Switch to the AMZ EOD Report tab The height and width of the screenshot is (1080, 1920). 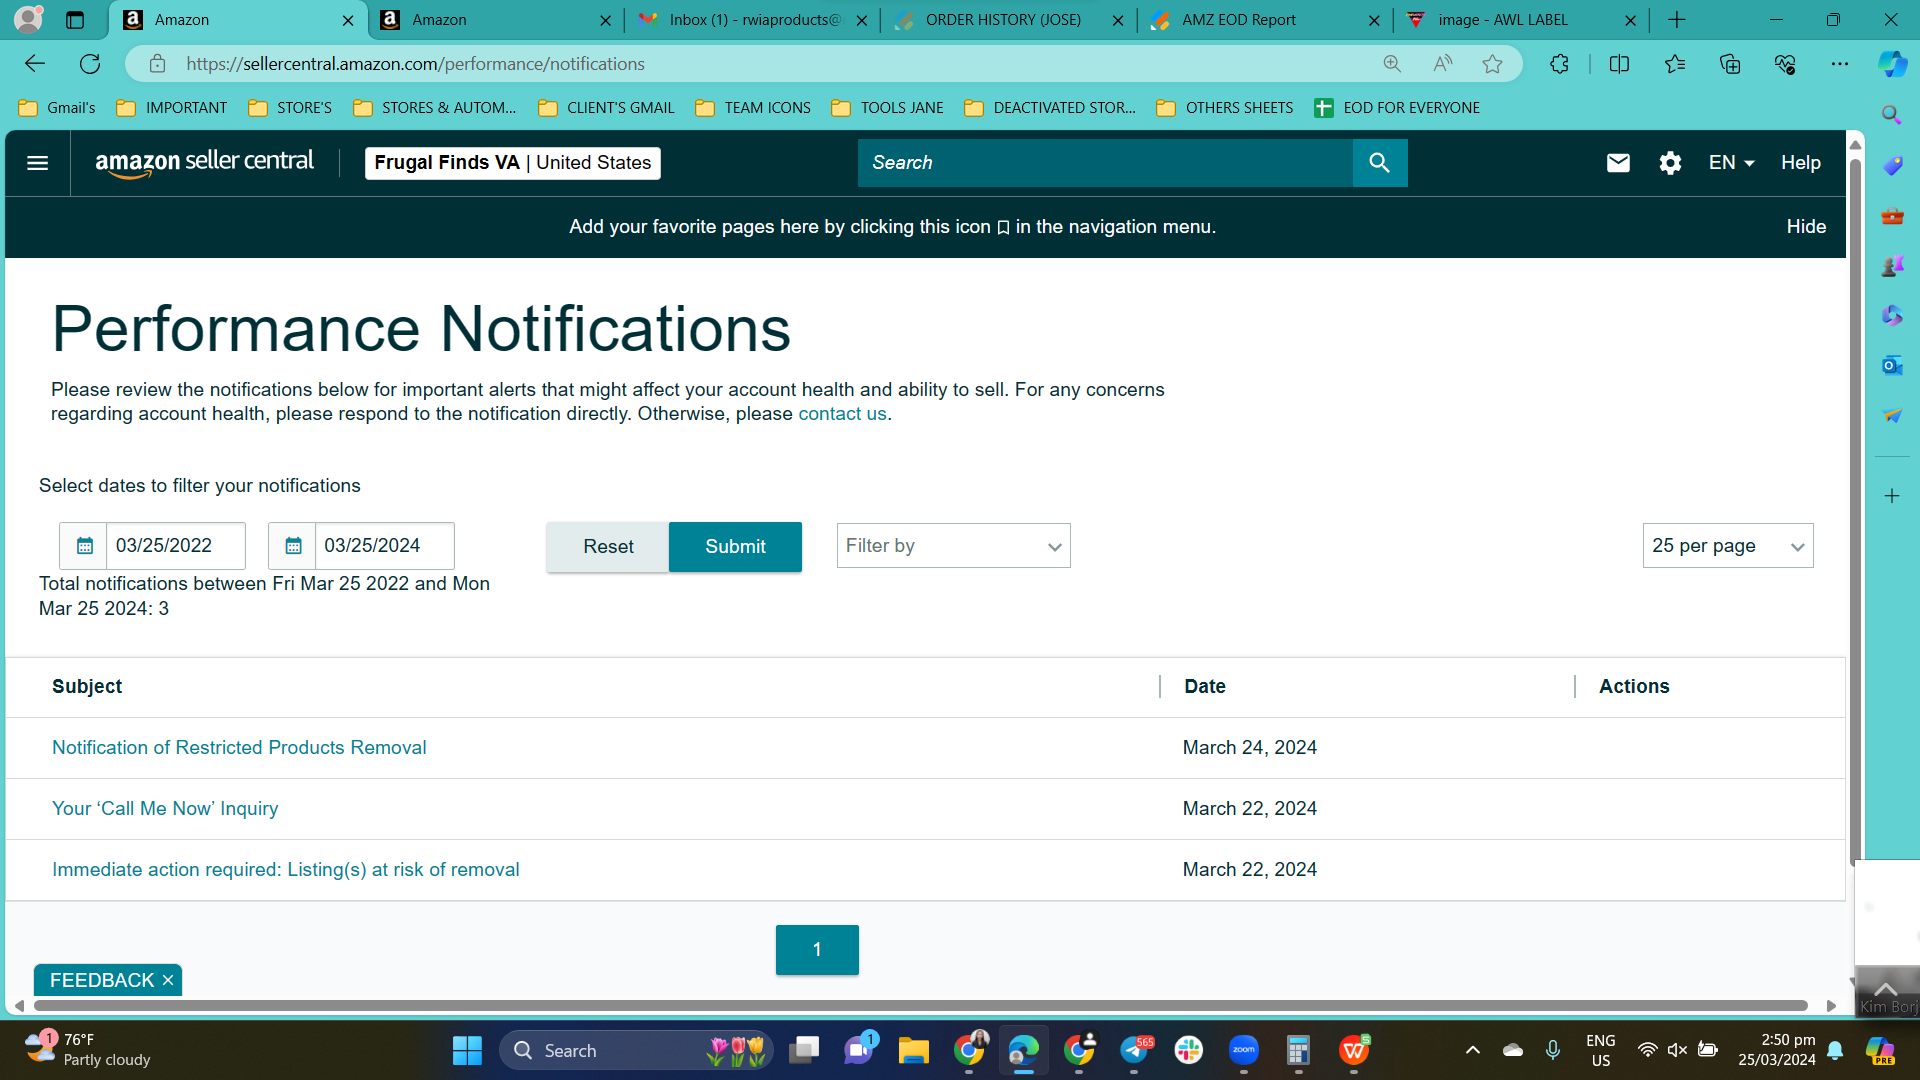pos(1265,20)
